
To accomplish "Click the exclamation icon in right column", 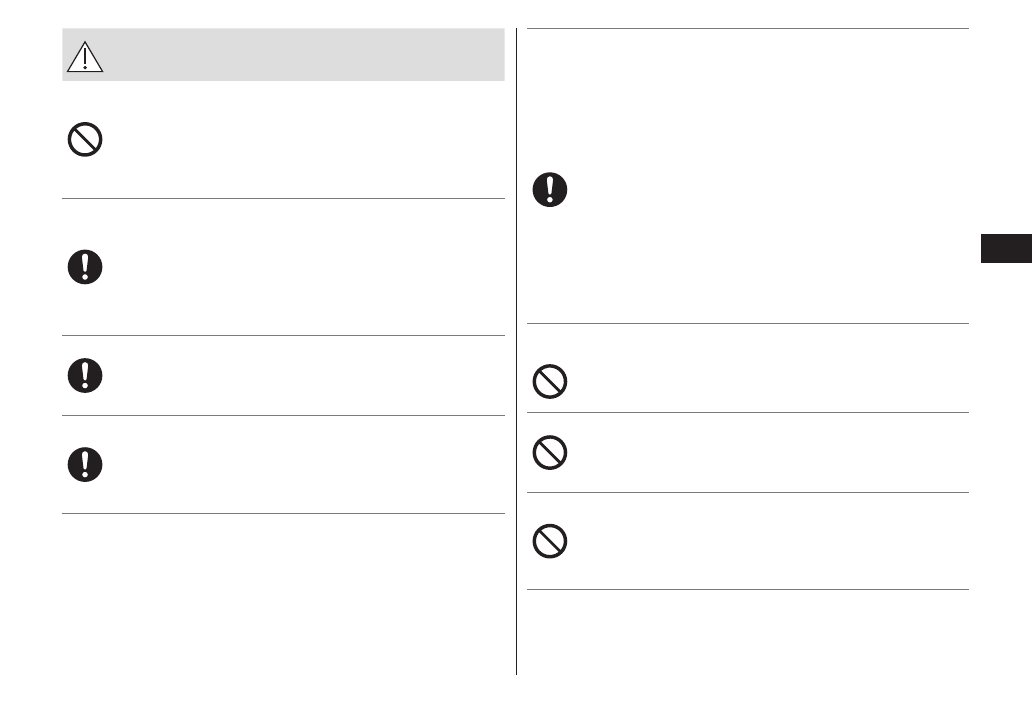I will click(x=549, y=190).
